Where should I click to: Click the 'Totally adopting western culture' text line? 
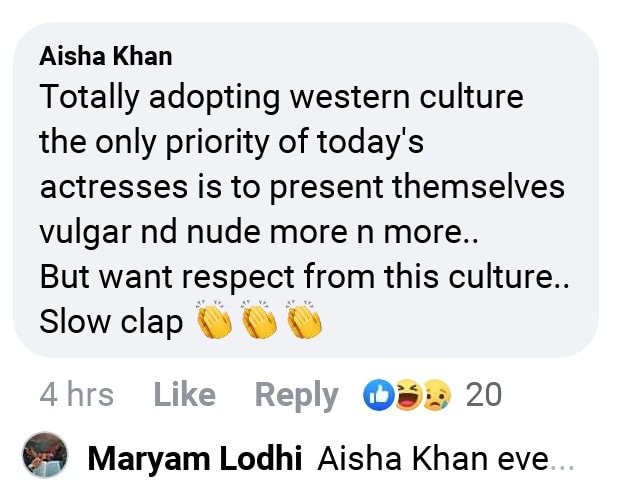point(282,98)
